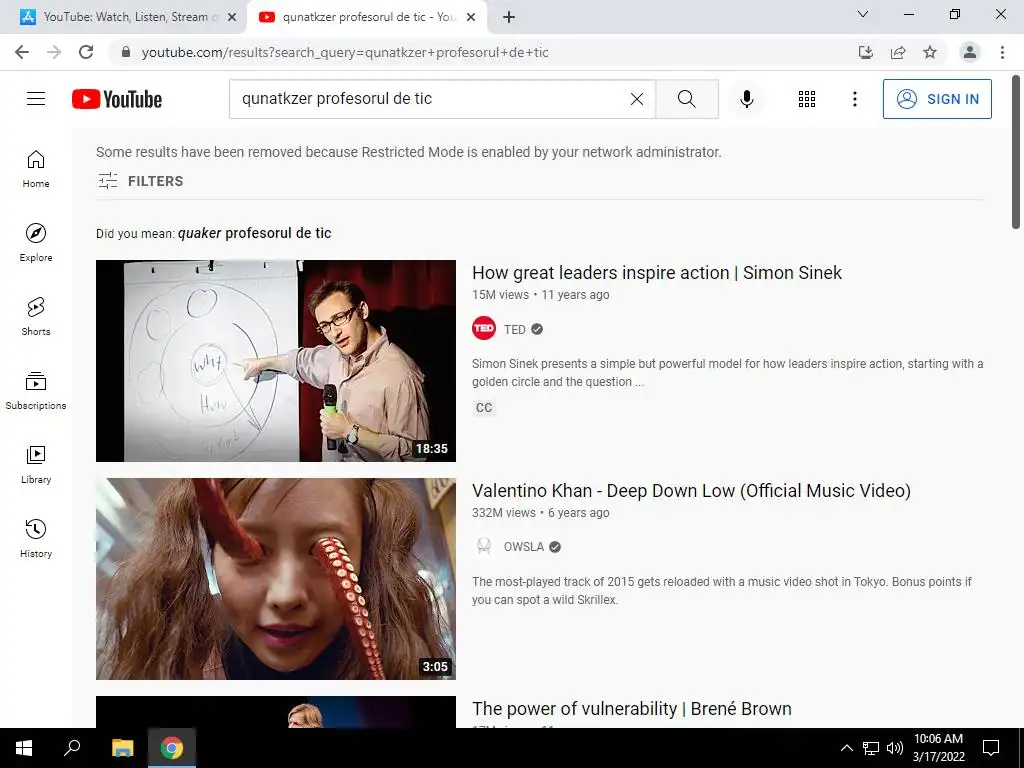Open Explore in the sidebar
This screenshot has height=768, width=1024.
pyautogui.click(x=36, y=242)
